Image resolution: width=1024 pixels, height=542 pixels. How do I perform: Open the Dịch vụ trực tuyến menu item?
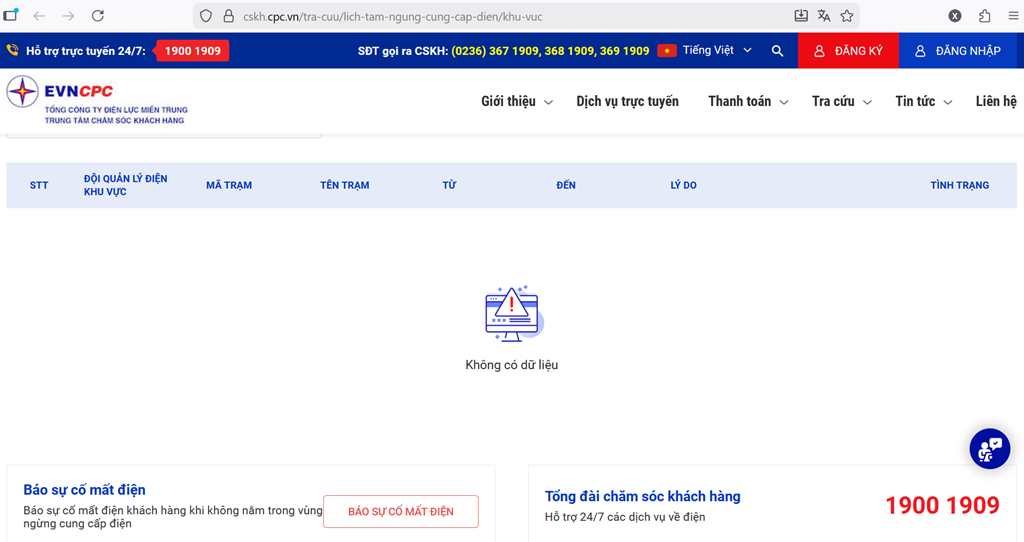pos(627,101)
